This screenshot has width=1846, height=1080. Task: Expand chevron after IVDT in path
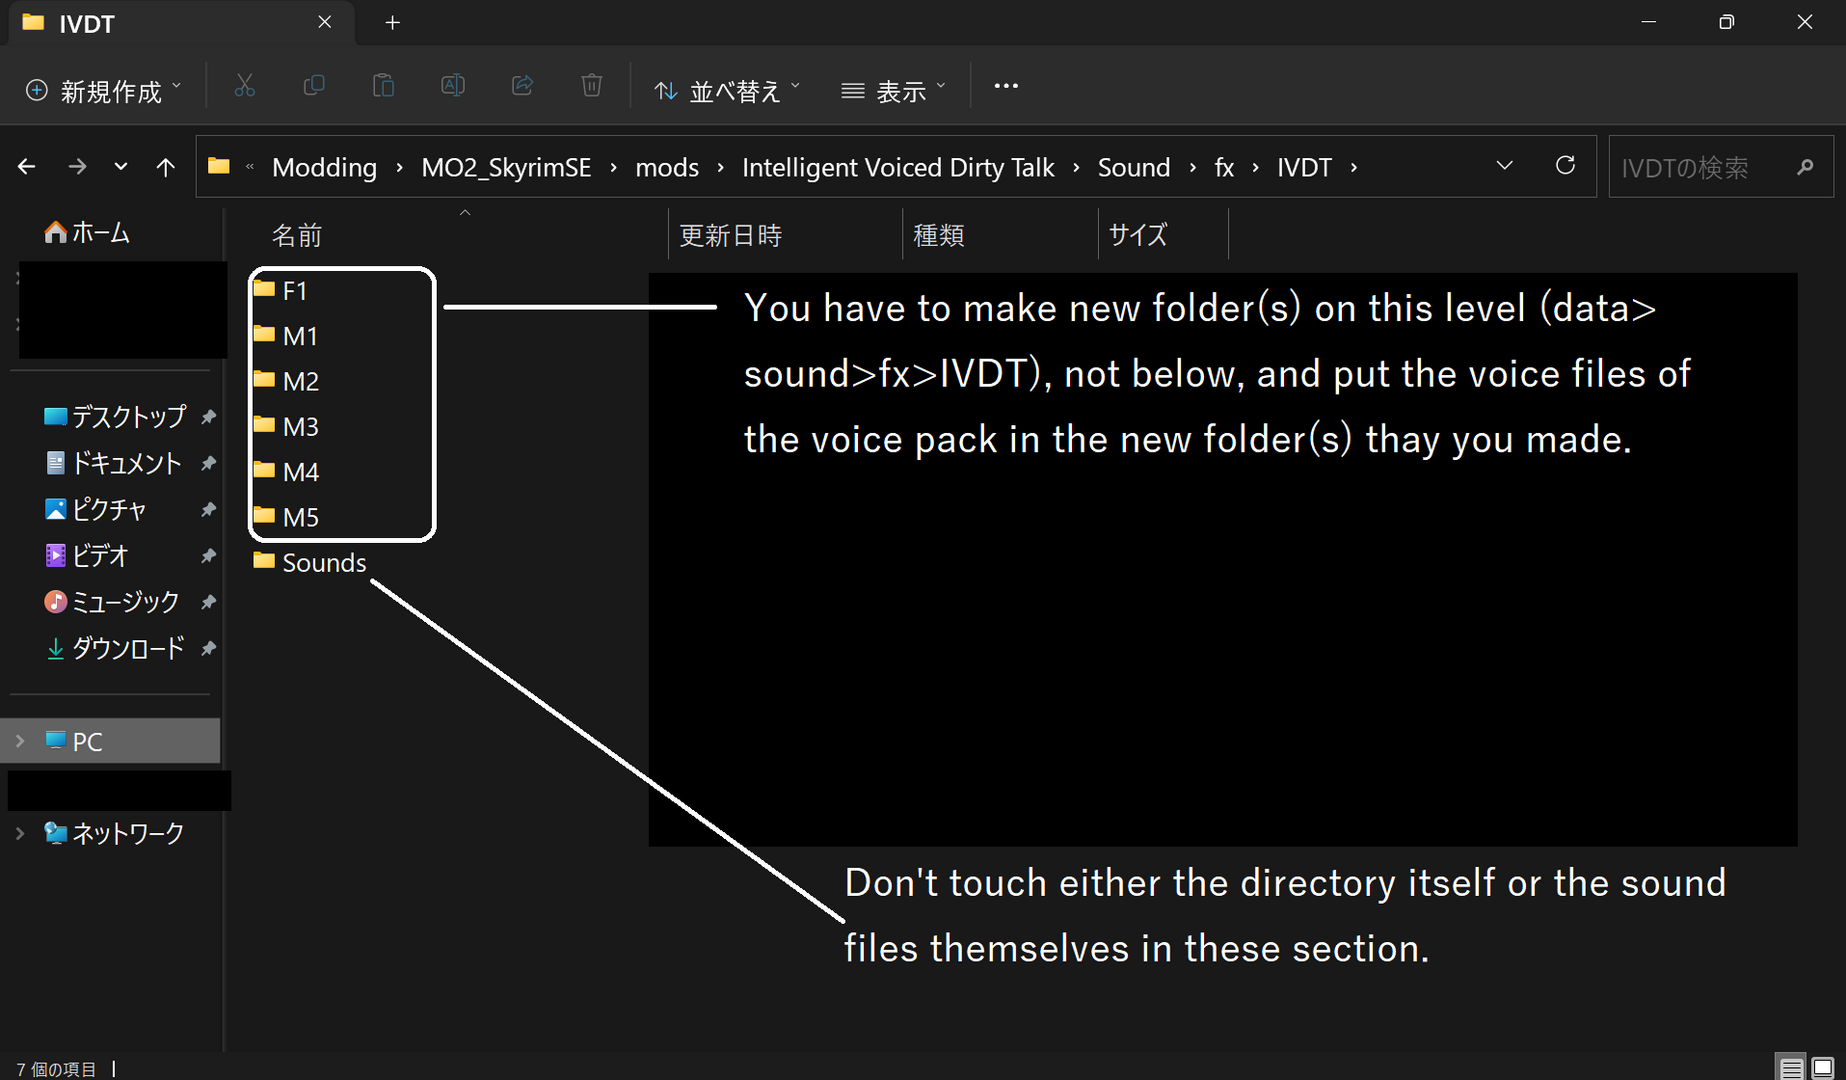pyautogui.click(x=1354, y=167)
